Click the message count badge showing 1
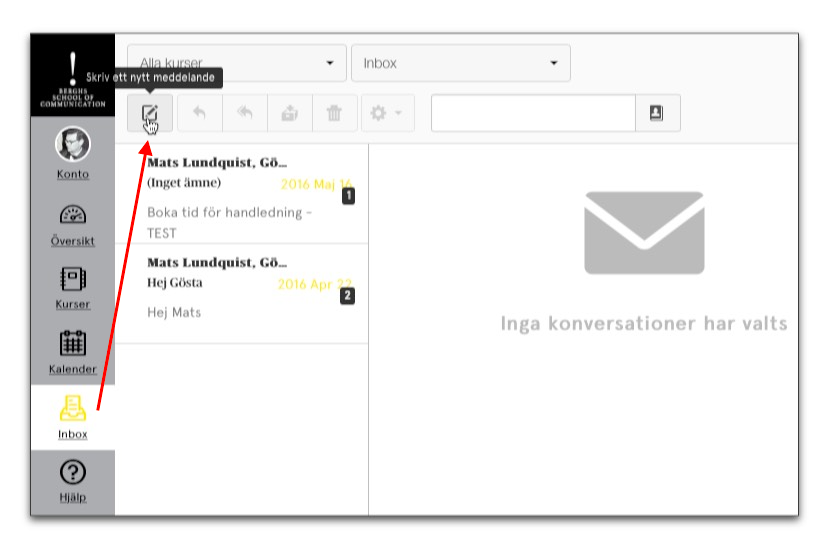 coord(348,196)
